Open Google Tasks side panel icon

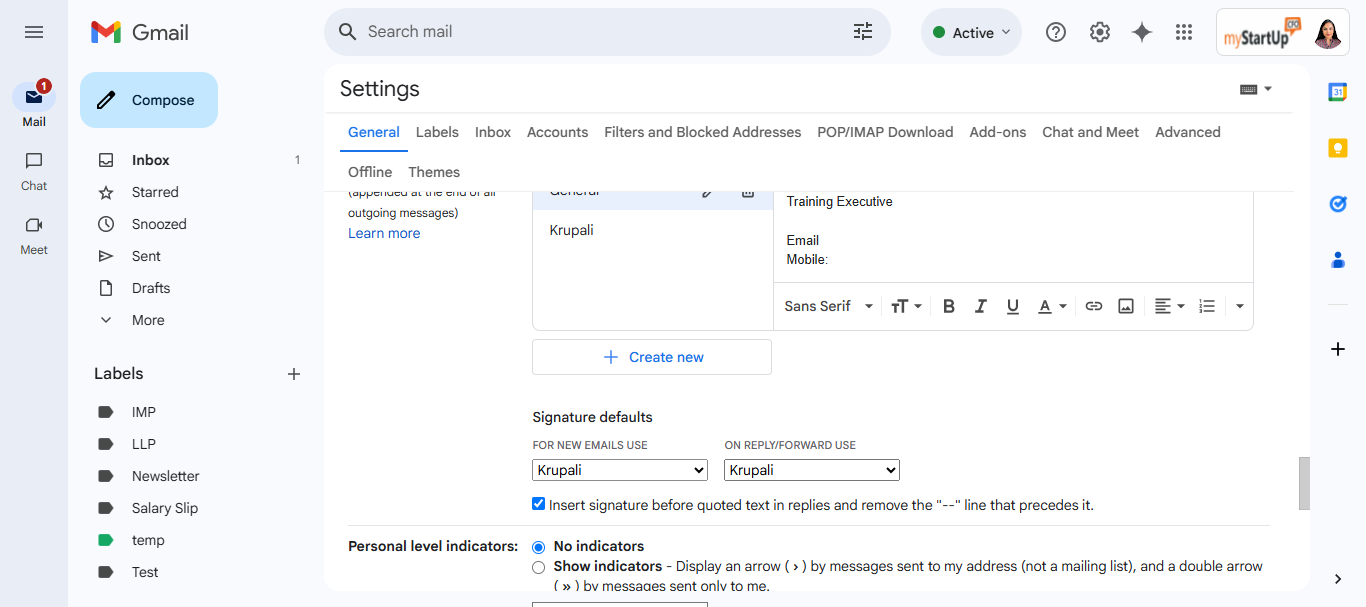1338,204
